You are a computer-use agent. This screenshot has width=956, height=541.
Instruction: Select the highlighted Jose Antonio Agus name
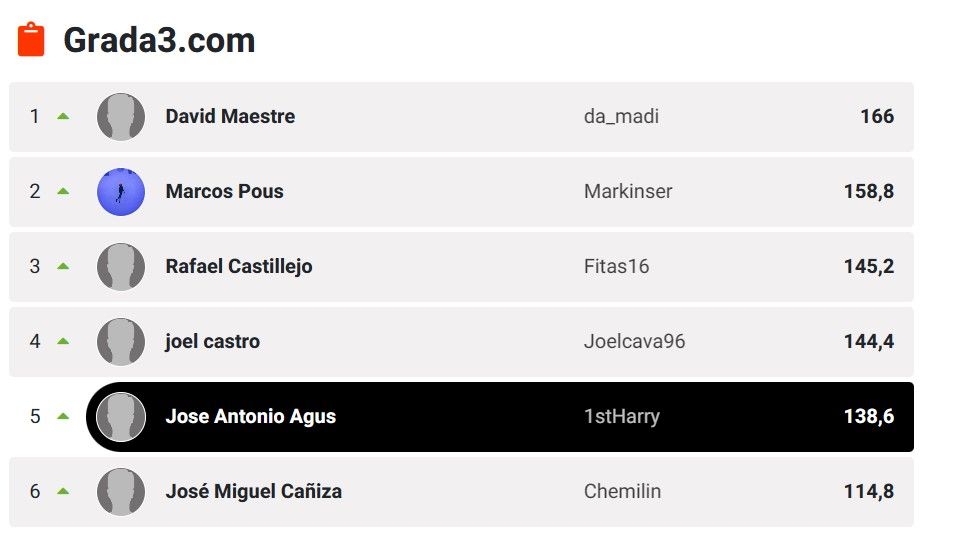(250, 417)
